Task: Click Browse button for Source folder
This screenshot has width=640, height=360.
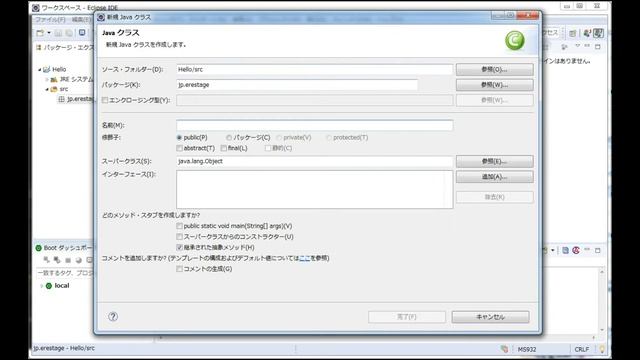Action: 494,69
